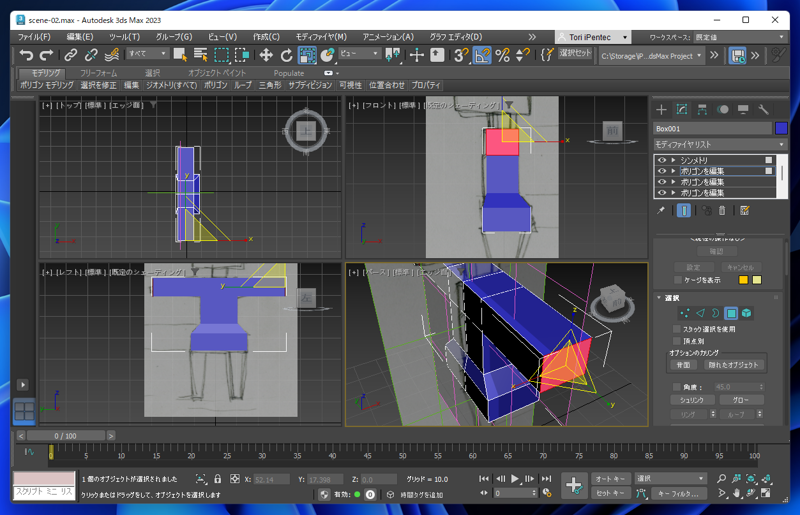Screen dimensions: 800x515
Task: Toggle the Lock Selection padlock icon
Action: (218, 479)
